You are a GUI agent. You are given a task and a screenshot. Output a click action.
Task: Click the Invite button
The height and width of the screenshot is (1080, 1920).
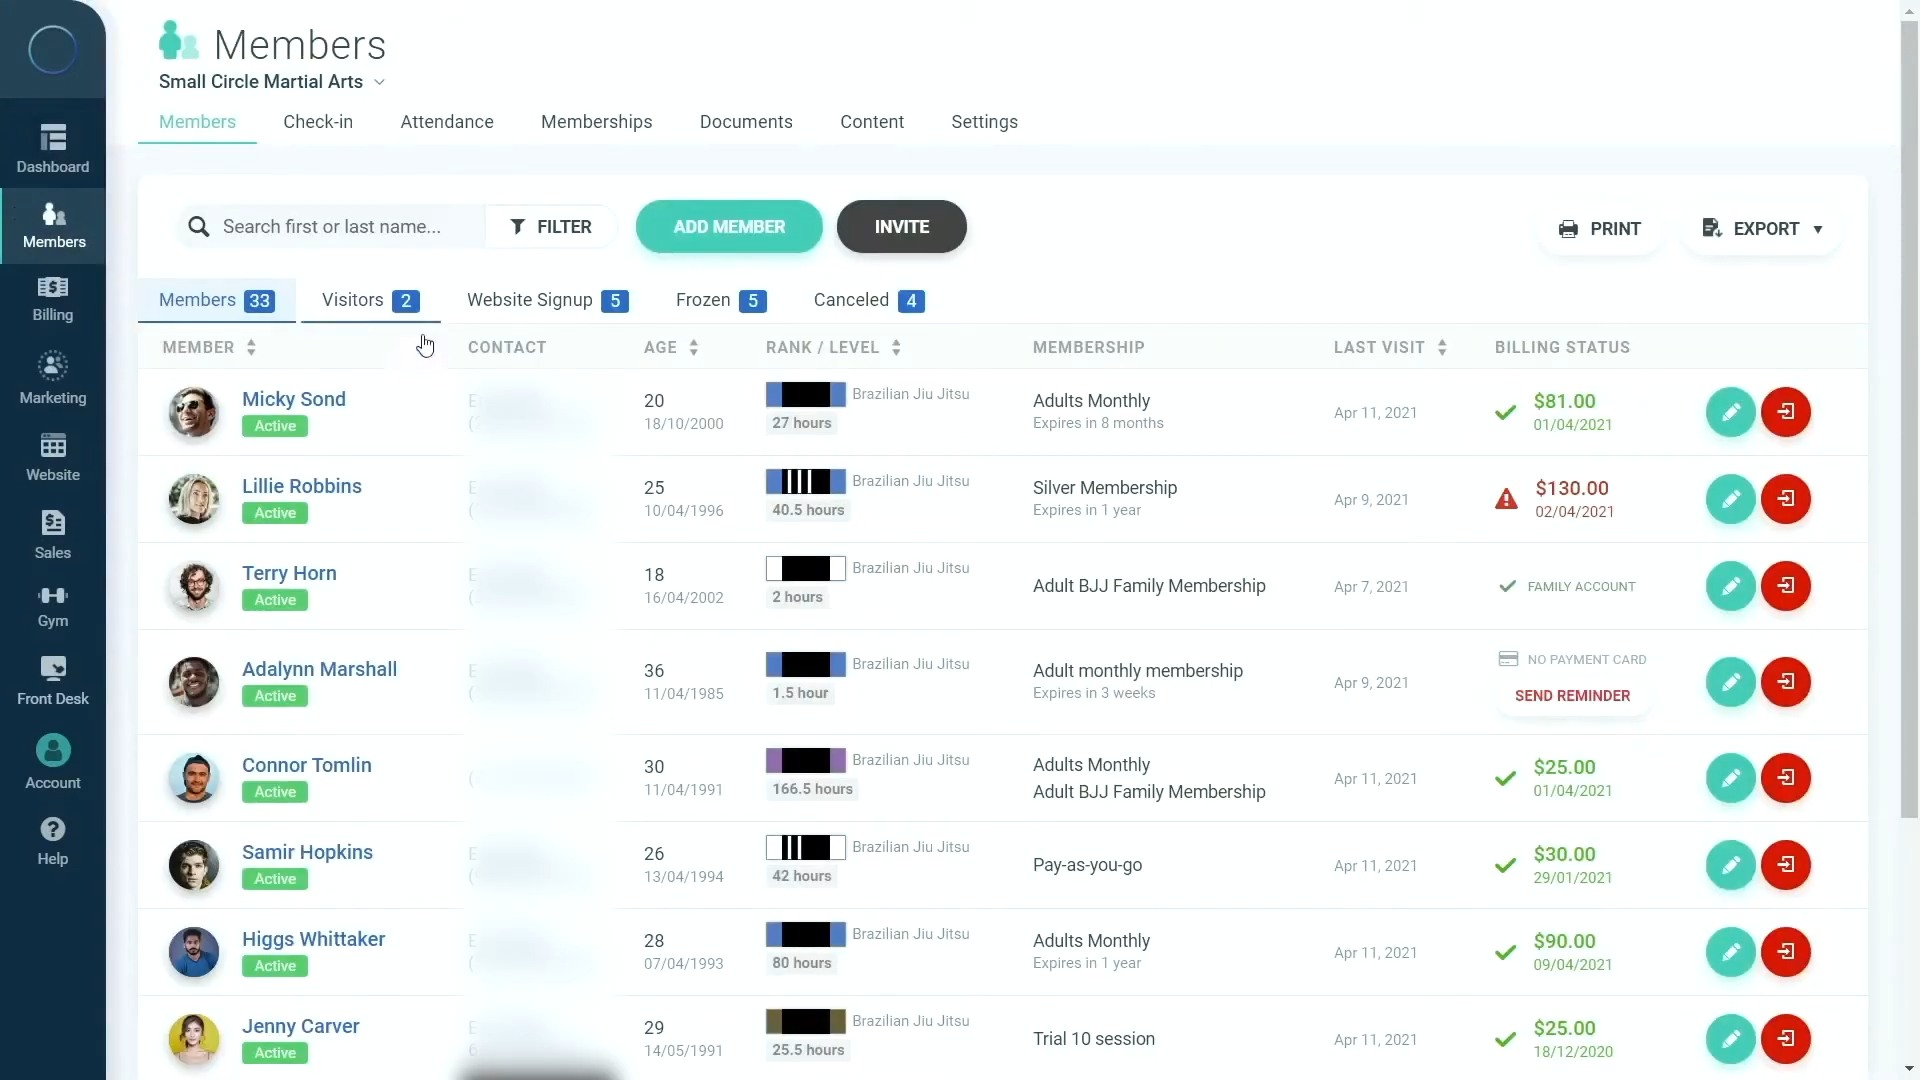coord(902,227)
